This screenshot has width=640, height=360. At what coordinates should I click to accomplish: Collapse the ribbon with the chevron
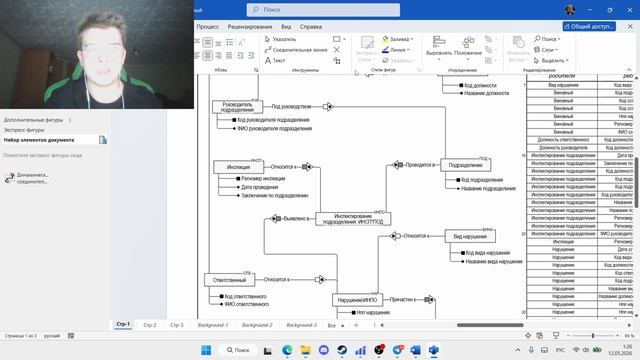(629, 70)
